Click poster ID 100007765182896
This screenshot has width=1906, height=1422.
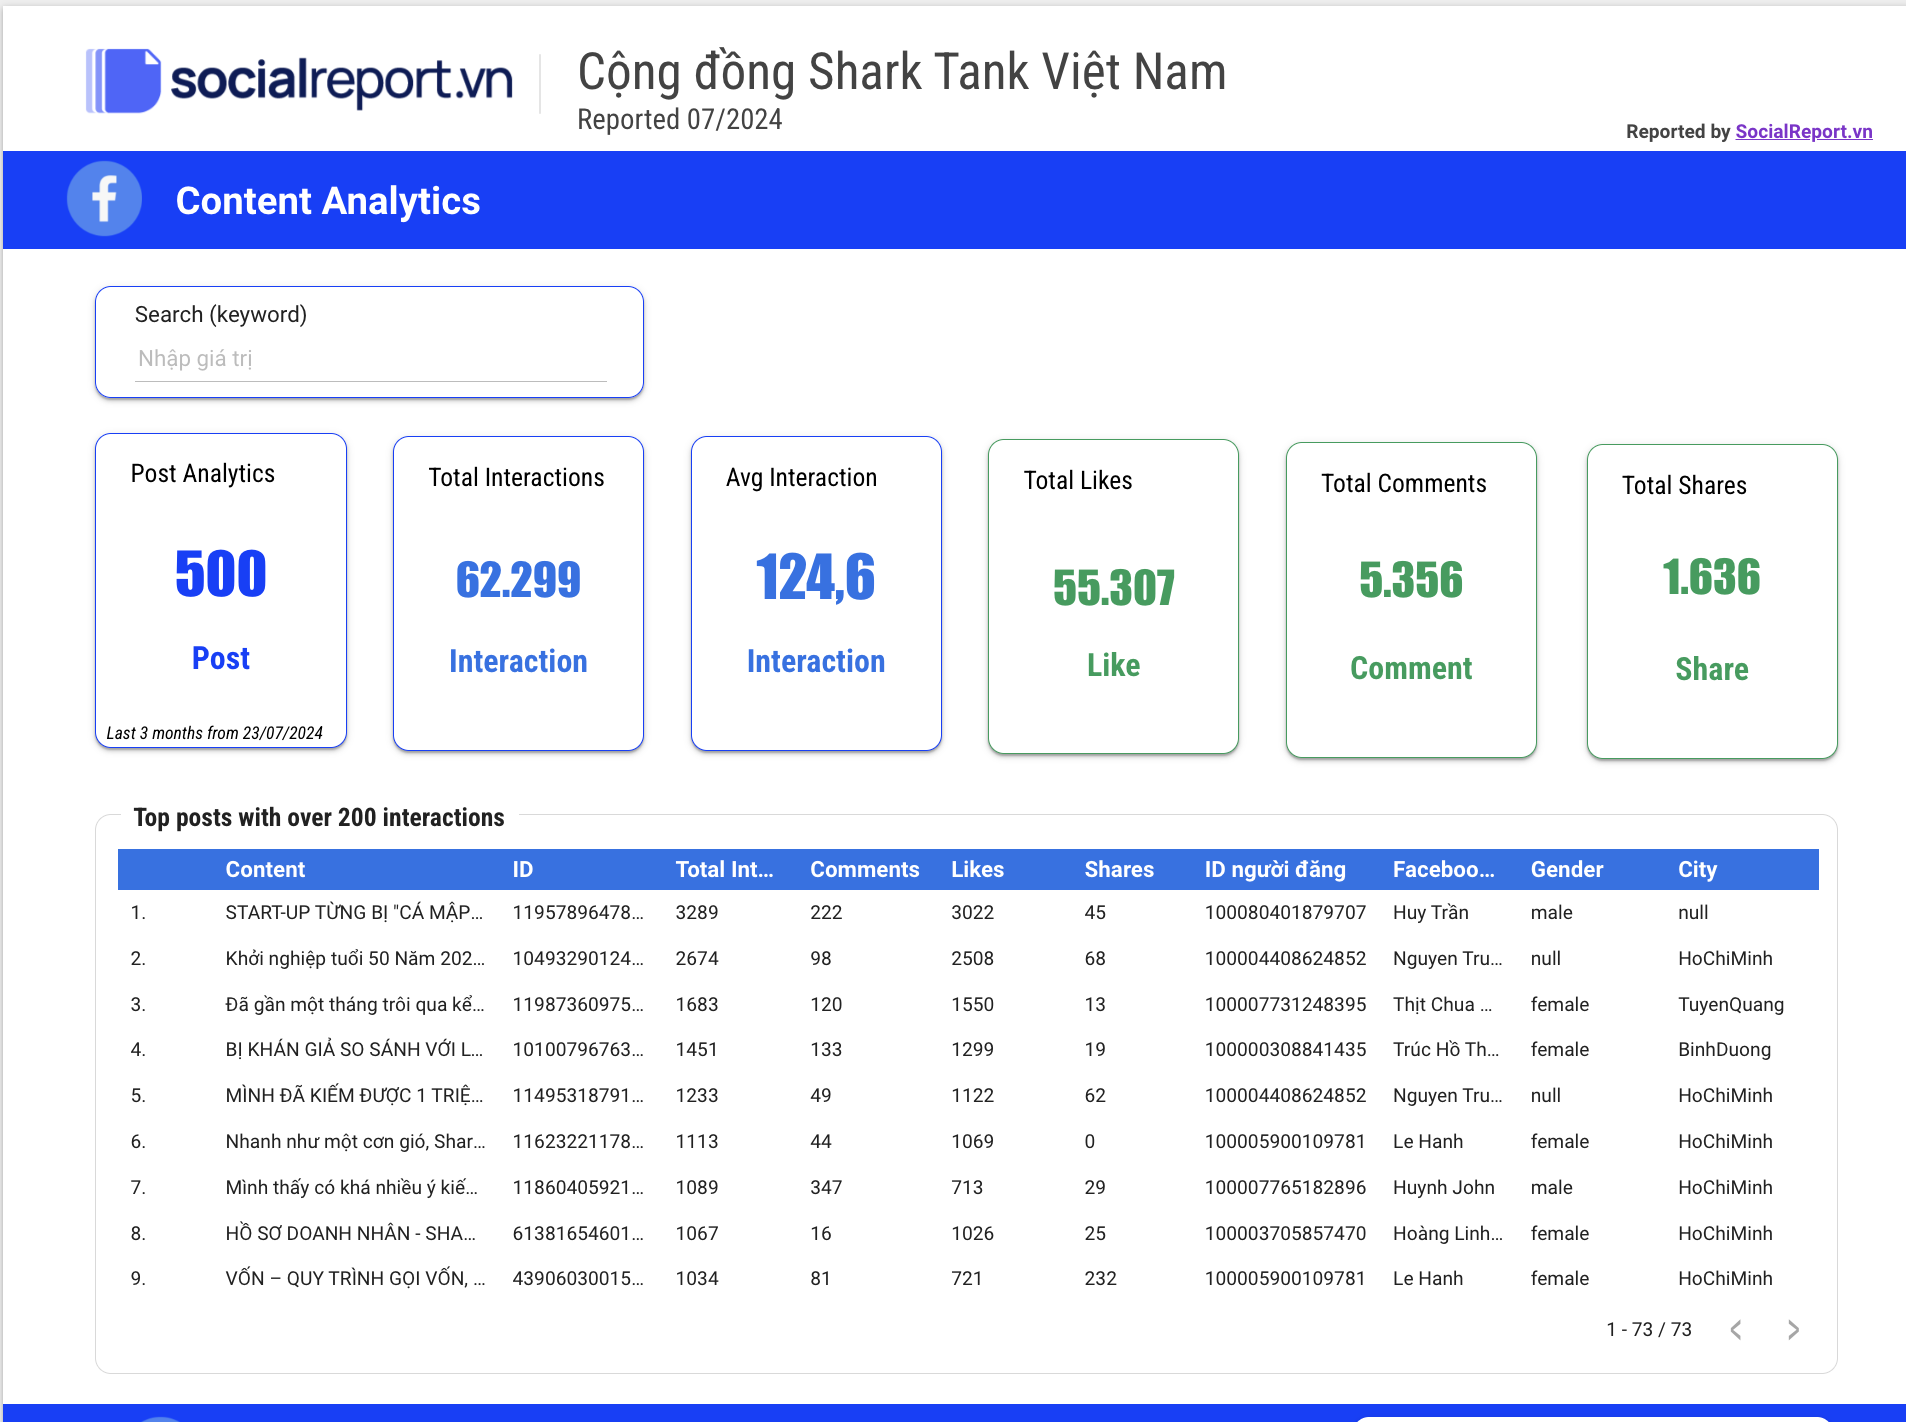click(1285, 1187)
